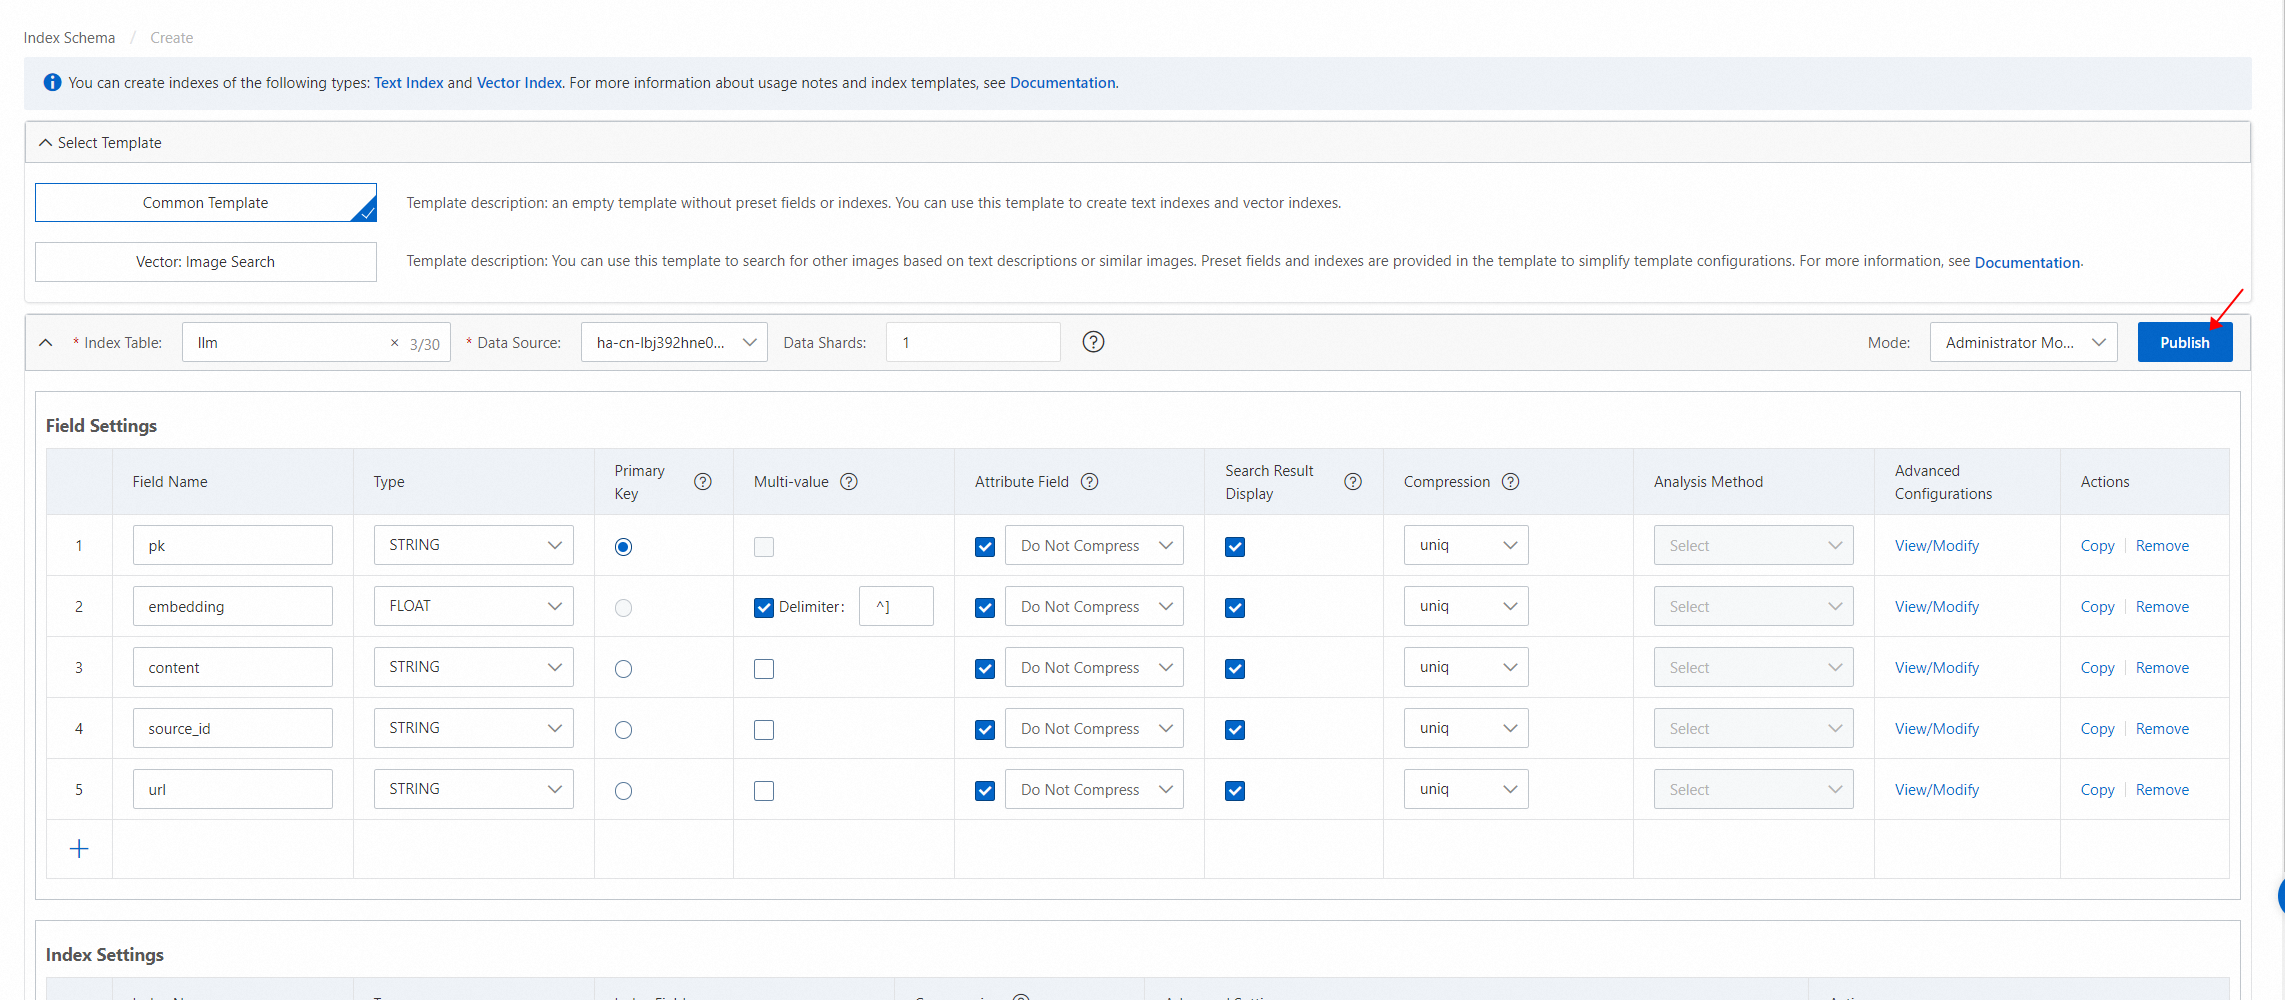
Task: Uncheck Attribute Field for the embedding row
Action: 985,608
